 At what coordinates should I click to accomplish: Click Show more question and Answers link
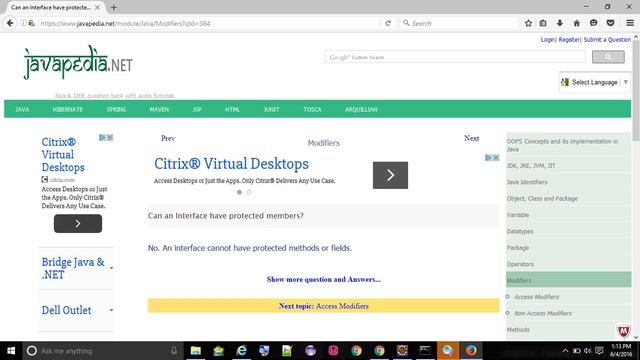pyautogui.click(x=324, y=280)
